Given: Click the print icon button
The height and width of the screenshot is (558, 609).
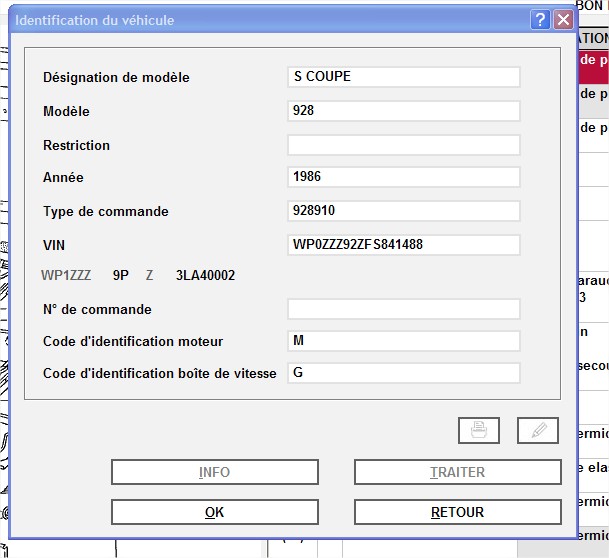Looking at the screenshot, I should (x=479, y=430).
